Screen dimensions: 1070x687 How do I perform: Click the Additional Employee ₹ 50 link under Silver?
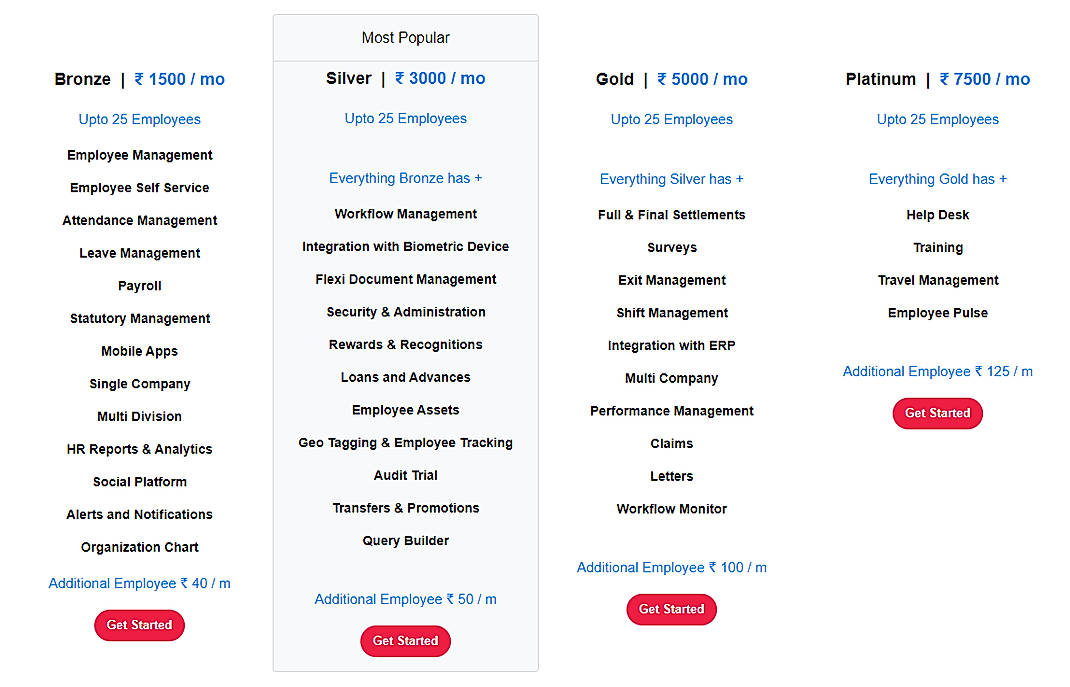[x=405, y=599]
